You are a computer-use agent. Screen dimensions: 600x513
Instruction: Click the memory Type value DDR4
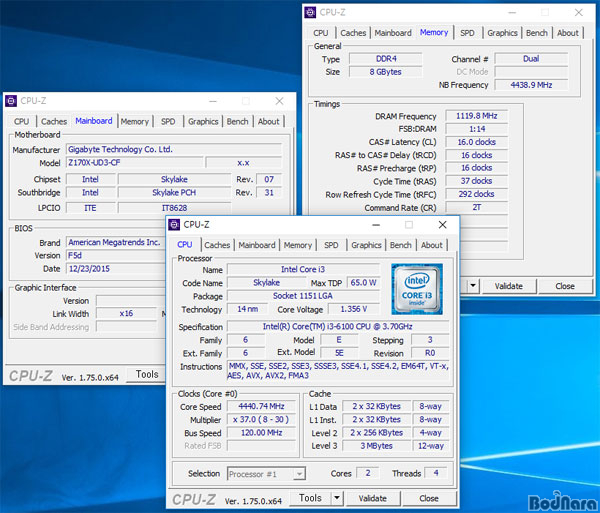(x=386, y=59)
